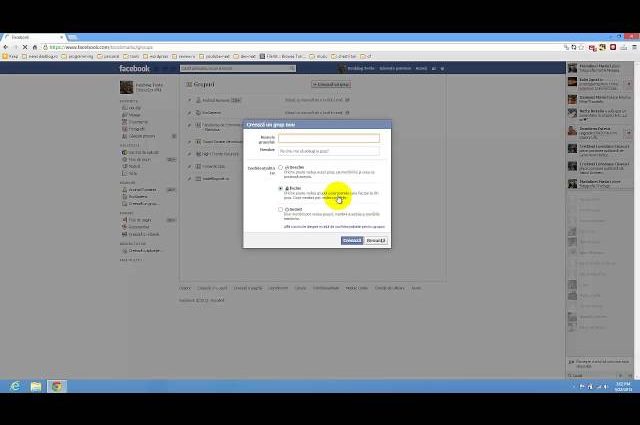Select the Deschis (open) privacy radio button
Image resolution: width=640 pixels, height=425 pixels.
click(x=280, y=167)
